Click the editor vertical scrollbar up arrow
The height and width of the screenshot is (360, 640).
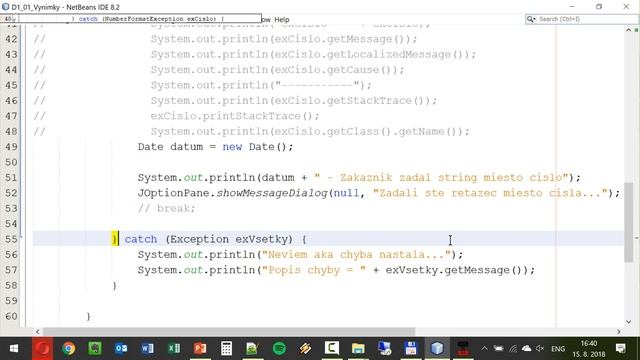[x=628, y=30]
